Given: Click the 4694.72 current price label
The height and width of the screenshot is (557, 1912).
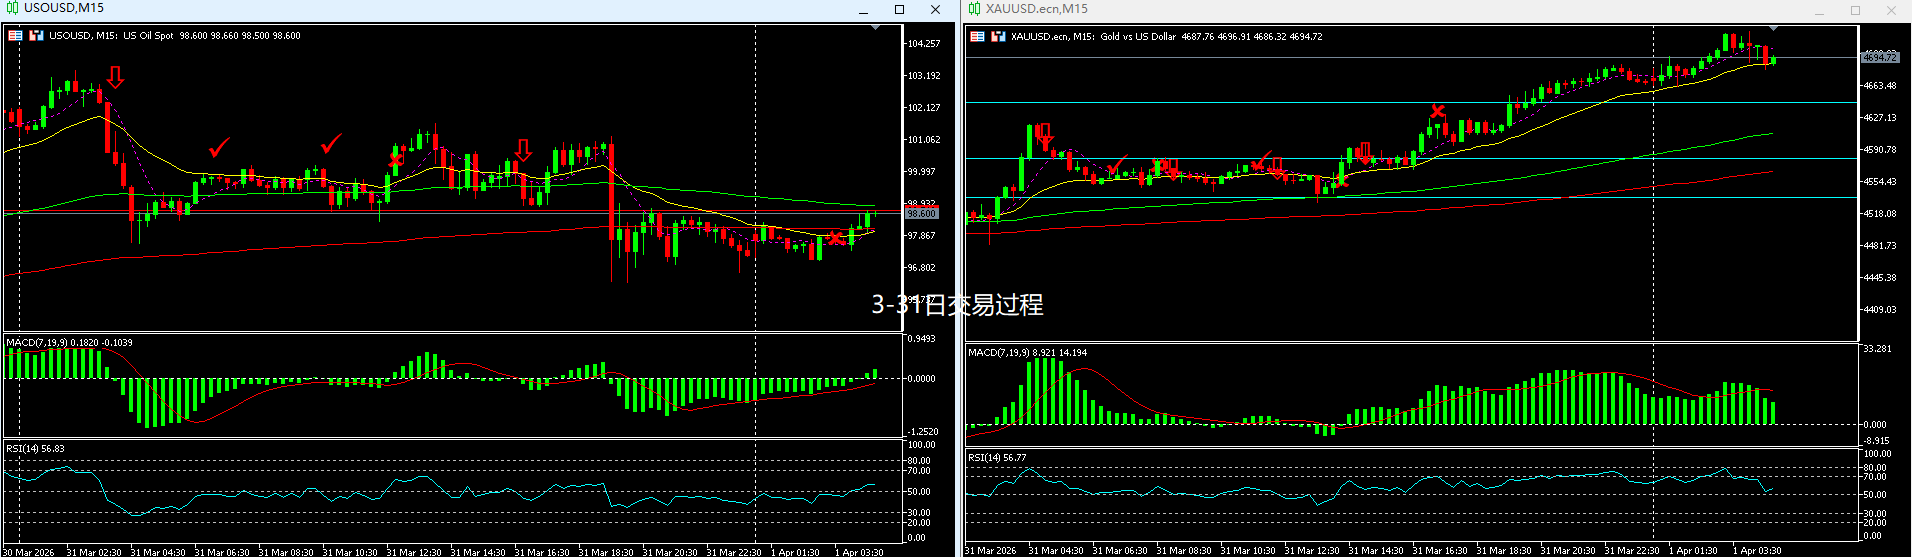Looking at the screenshot, I should click(x=1879, y=57).
